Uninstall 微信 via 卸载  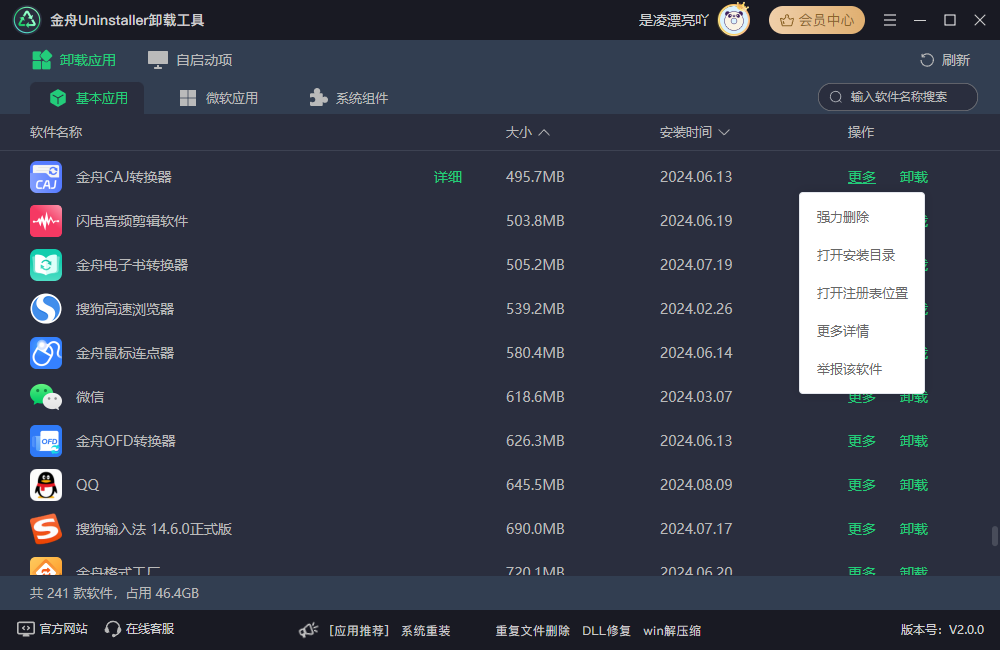coord(913,399)
